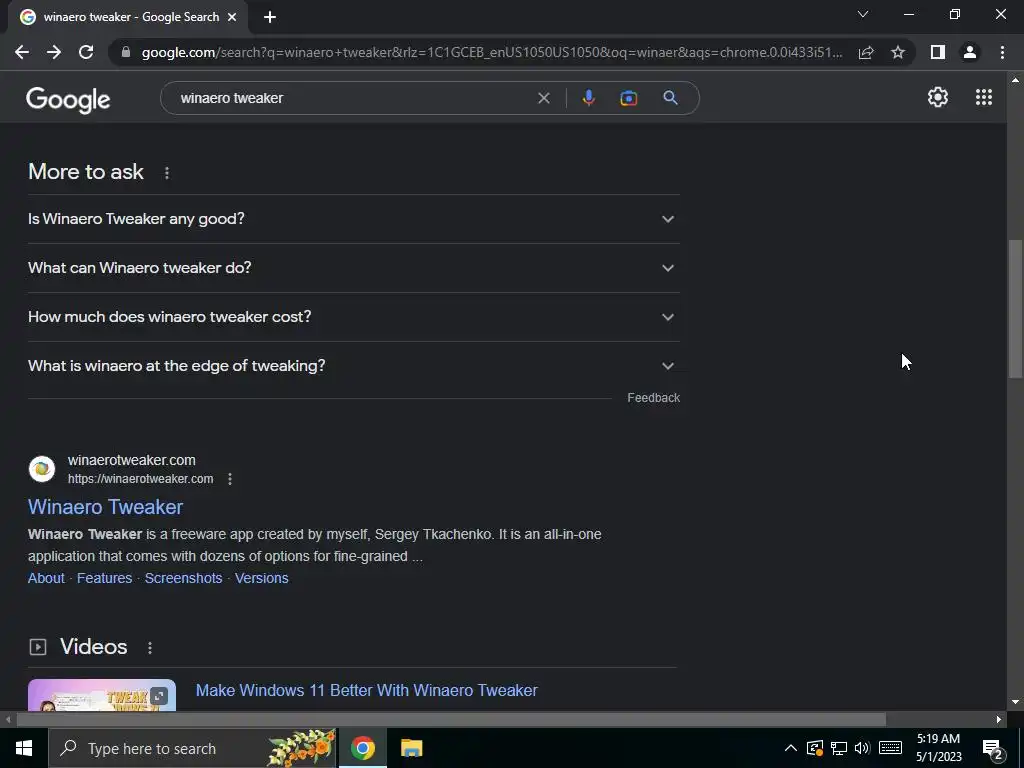
Task: Open tab search dropdown arrow
Action: click(x=863, y=14)
